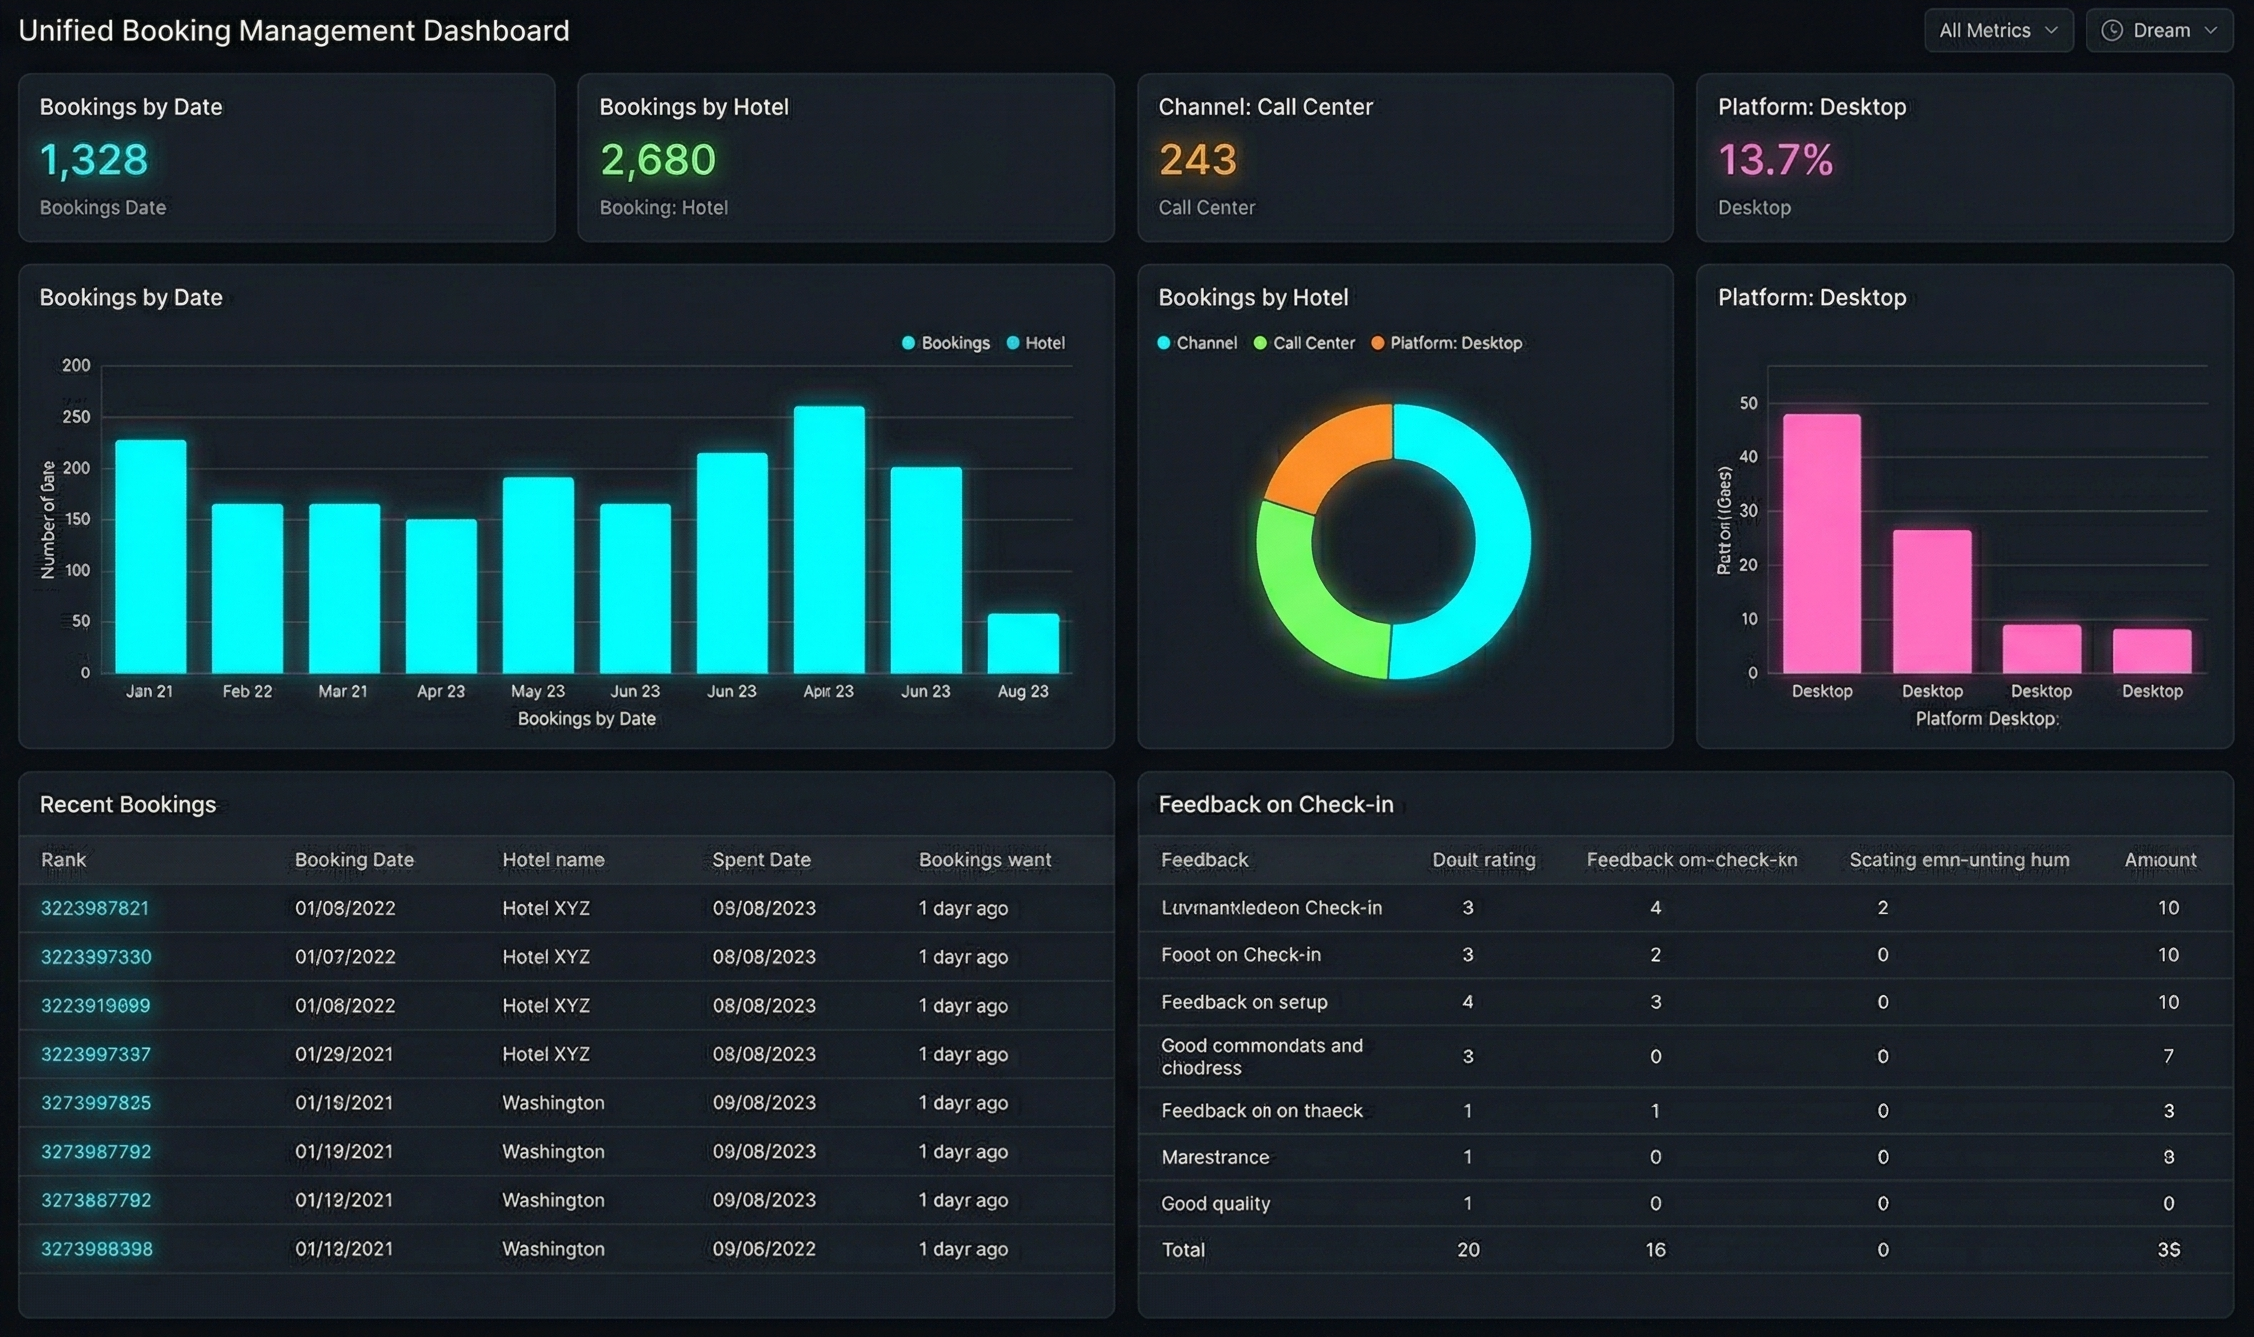Click the clock icon beside Dream
The height and width of the screenshot is (1337, 2254).
pos(2112,31)
